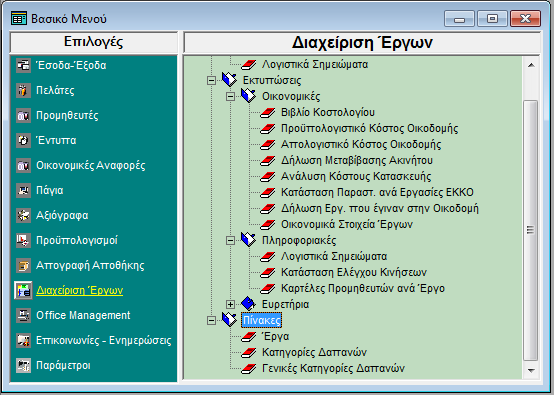This screenshot has height=395, width=554.
Task: Open the Επικοινωνίες - Ενημερώσεις option label
Action: 104,341
